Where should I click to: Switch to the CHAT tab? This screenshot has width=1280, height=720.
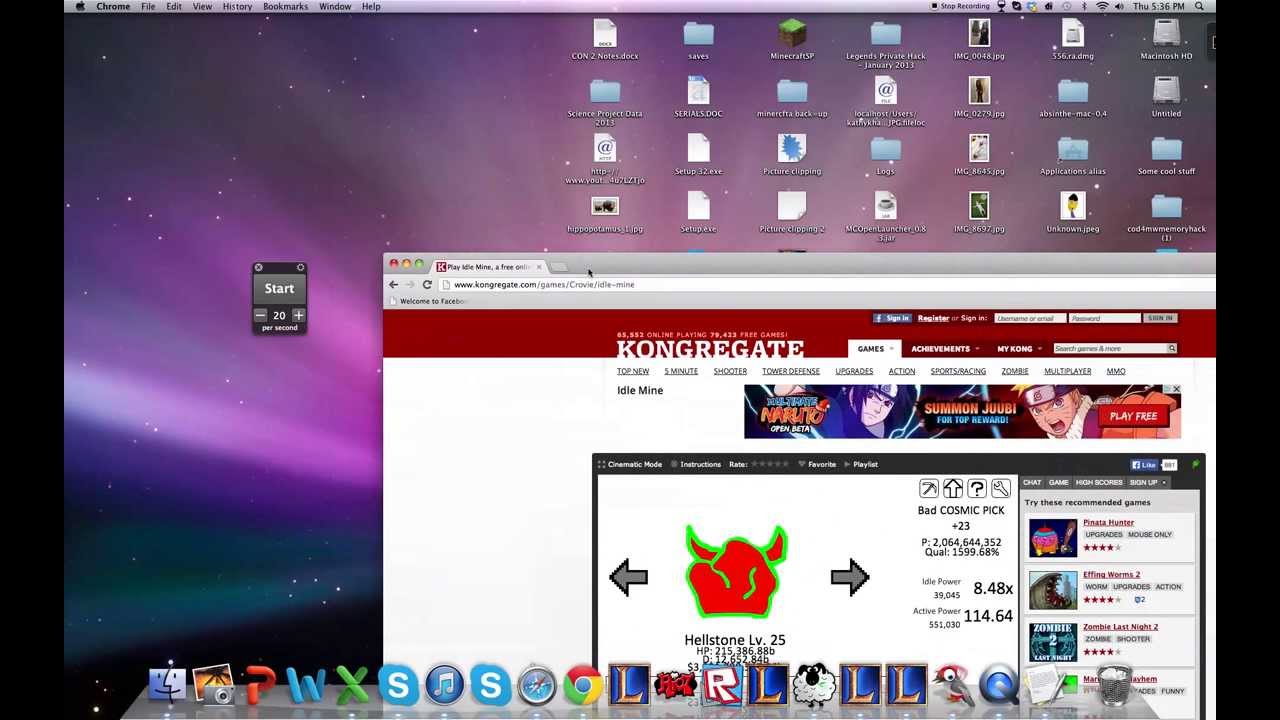(1032, 482)
